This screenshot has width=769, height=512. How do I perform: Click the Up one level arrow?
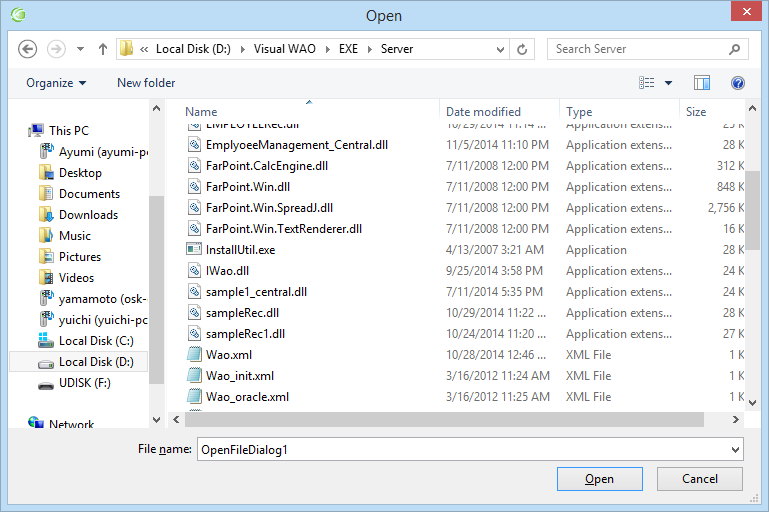coord(103,48)
